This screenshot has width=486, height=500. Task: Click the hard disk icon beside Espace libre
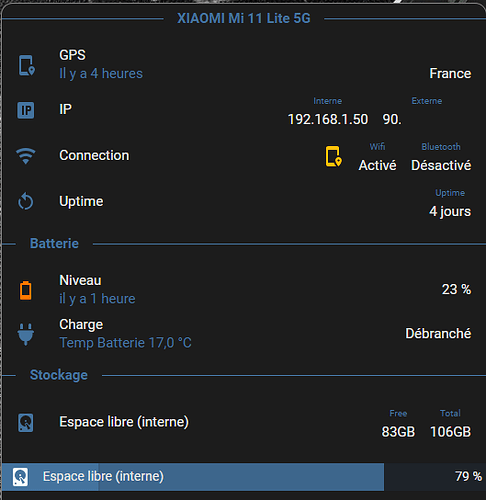(x=26, y=422)
